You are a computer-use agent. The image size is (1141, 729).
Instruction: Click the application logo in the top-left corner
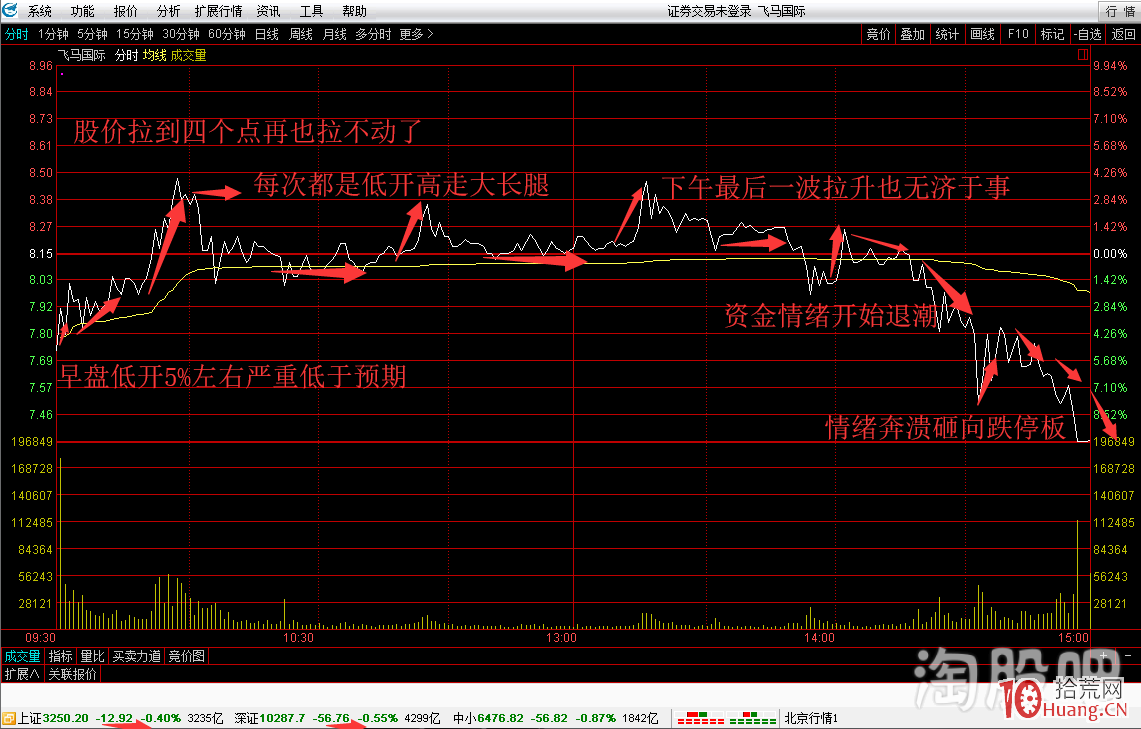point(10,11)
